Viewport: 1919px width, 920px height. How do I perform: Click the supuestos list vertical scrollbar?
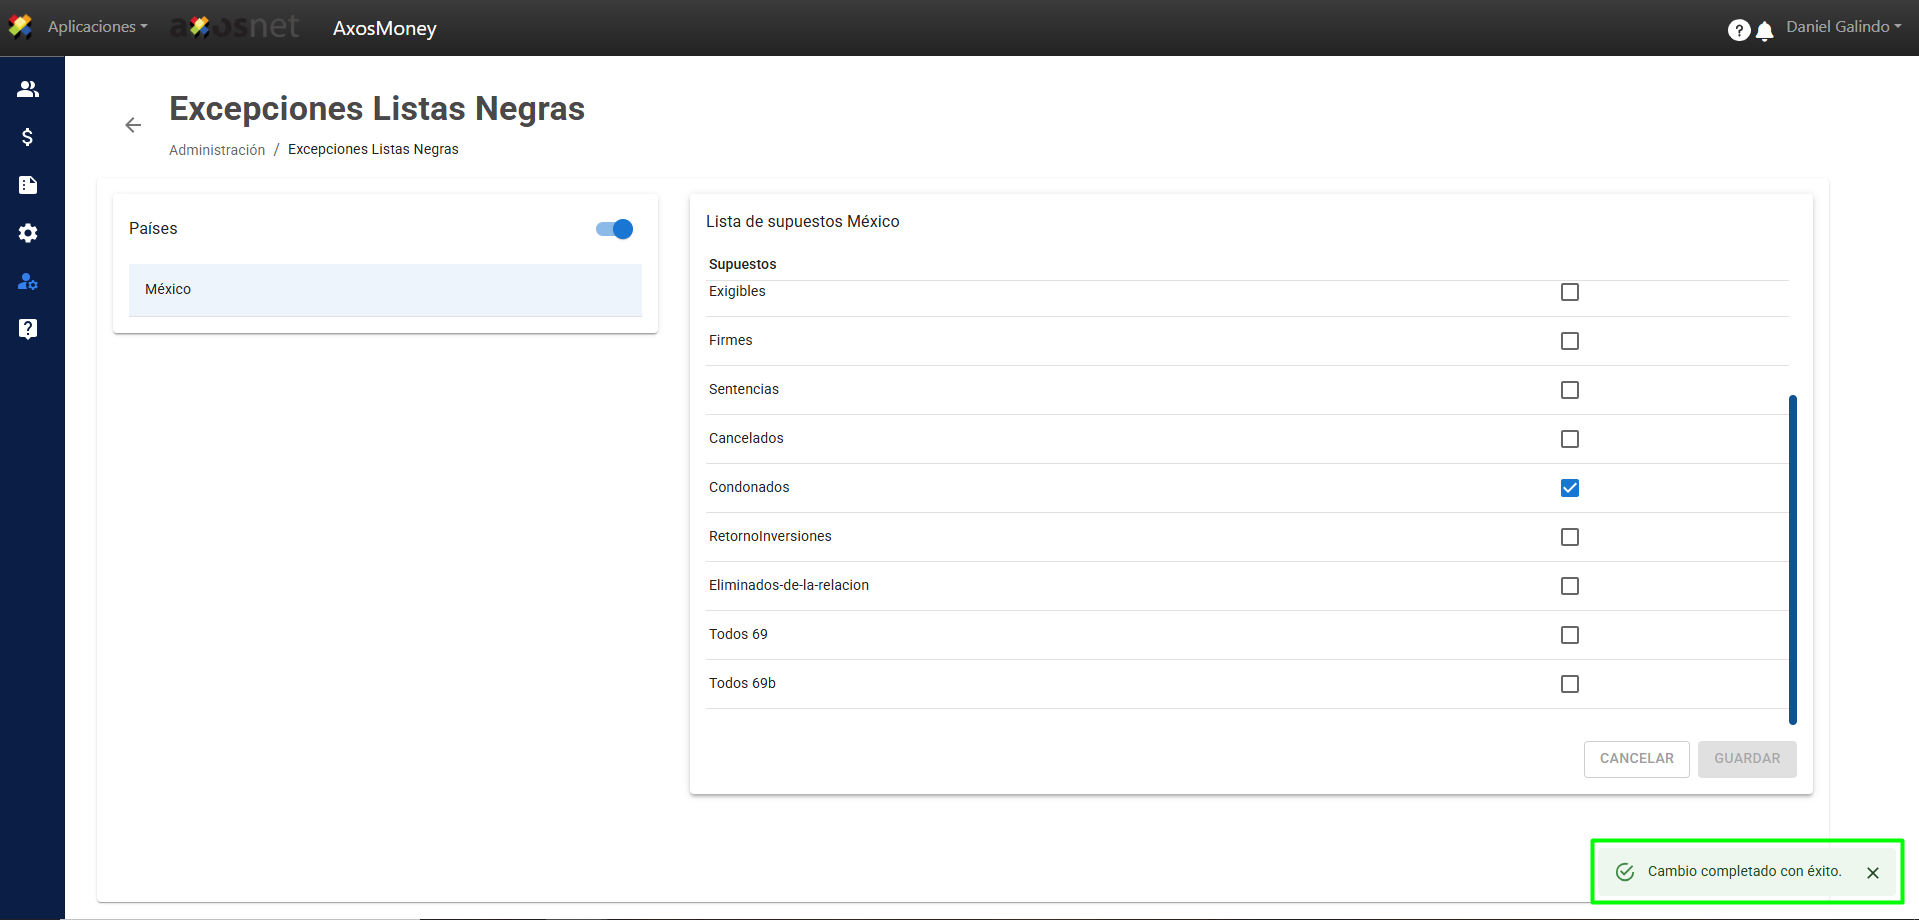[x=1793, y=558]
